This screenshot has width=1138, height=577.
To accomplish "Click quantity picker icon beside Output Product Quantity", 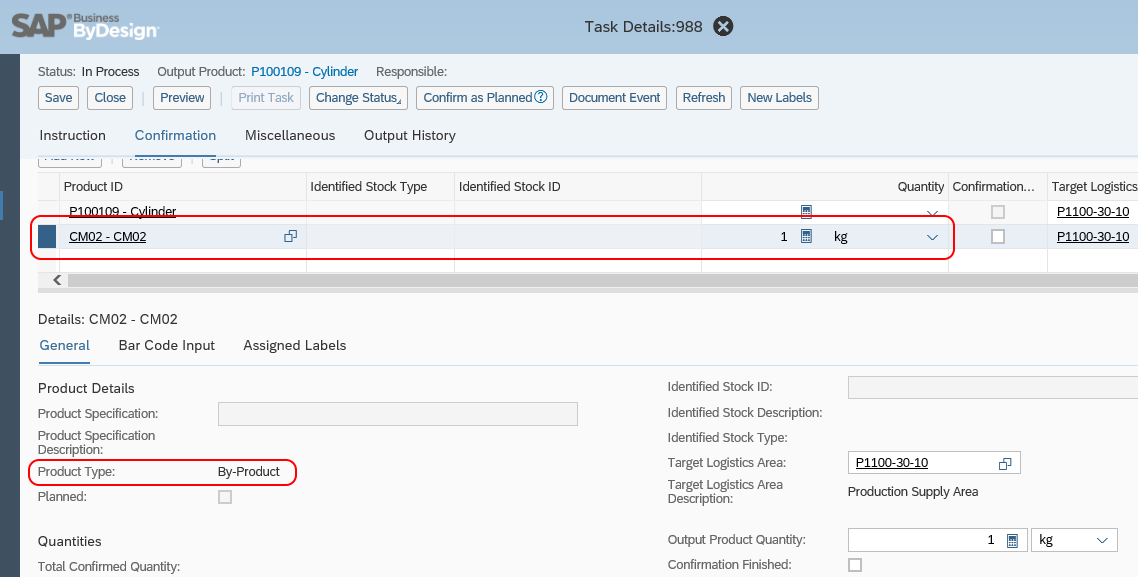I will coord(1014,539).
